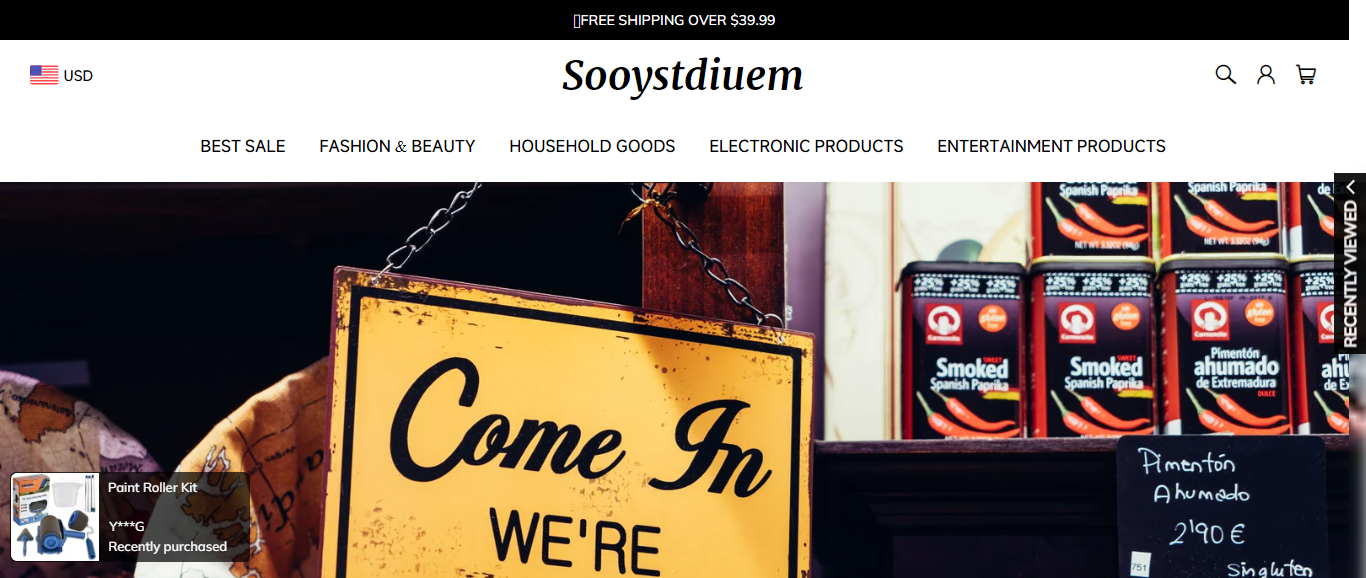The image size is (1366, 578).
Task: Go to the BEST SALE menu
Action: pyautogui.click(x=243, y=146)
